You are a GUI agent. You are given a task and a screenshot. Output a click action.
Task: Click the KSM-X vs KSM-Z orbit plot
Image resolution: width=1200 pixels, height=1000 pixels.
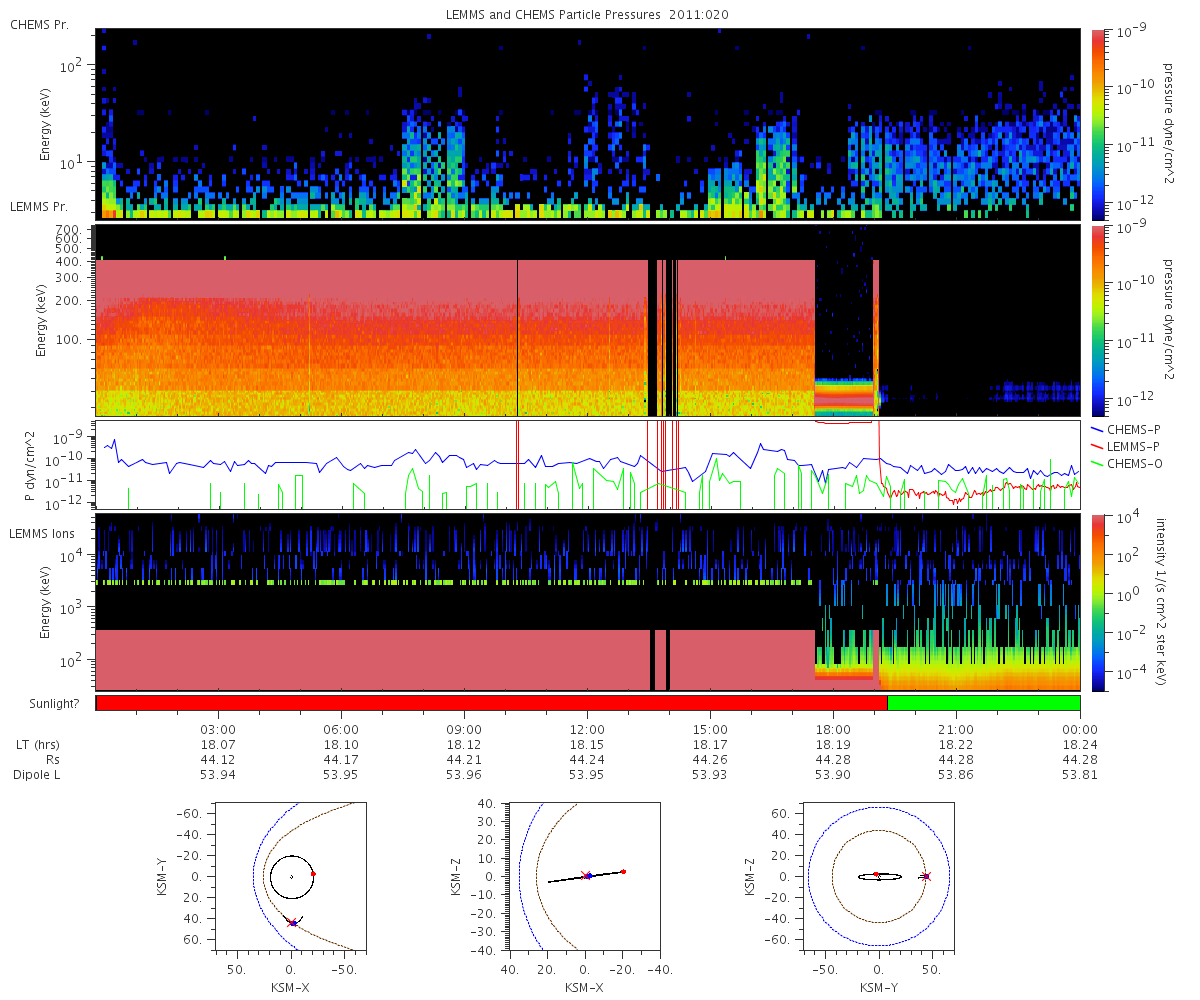(586, 875)
